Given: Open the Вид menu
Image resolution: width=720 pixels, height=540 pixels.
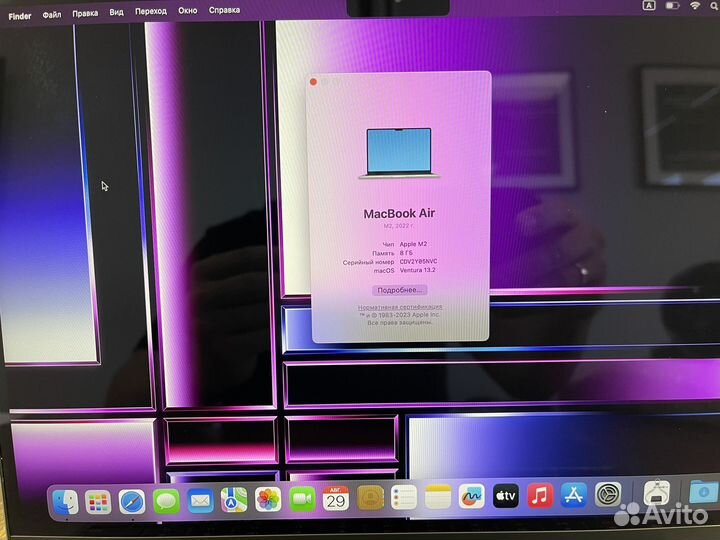Looking at the screenshot, I should click(116, 12).
